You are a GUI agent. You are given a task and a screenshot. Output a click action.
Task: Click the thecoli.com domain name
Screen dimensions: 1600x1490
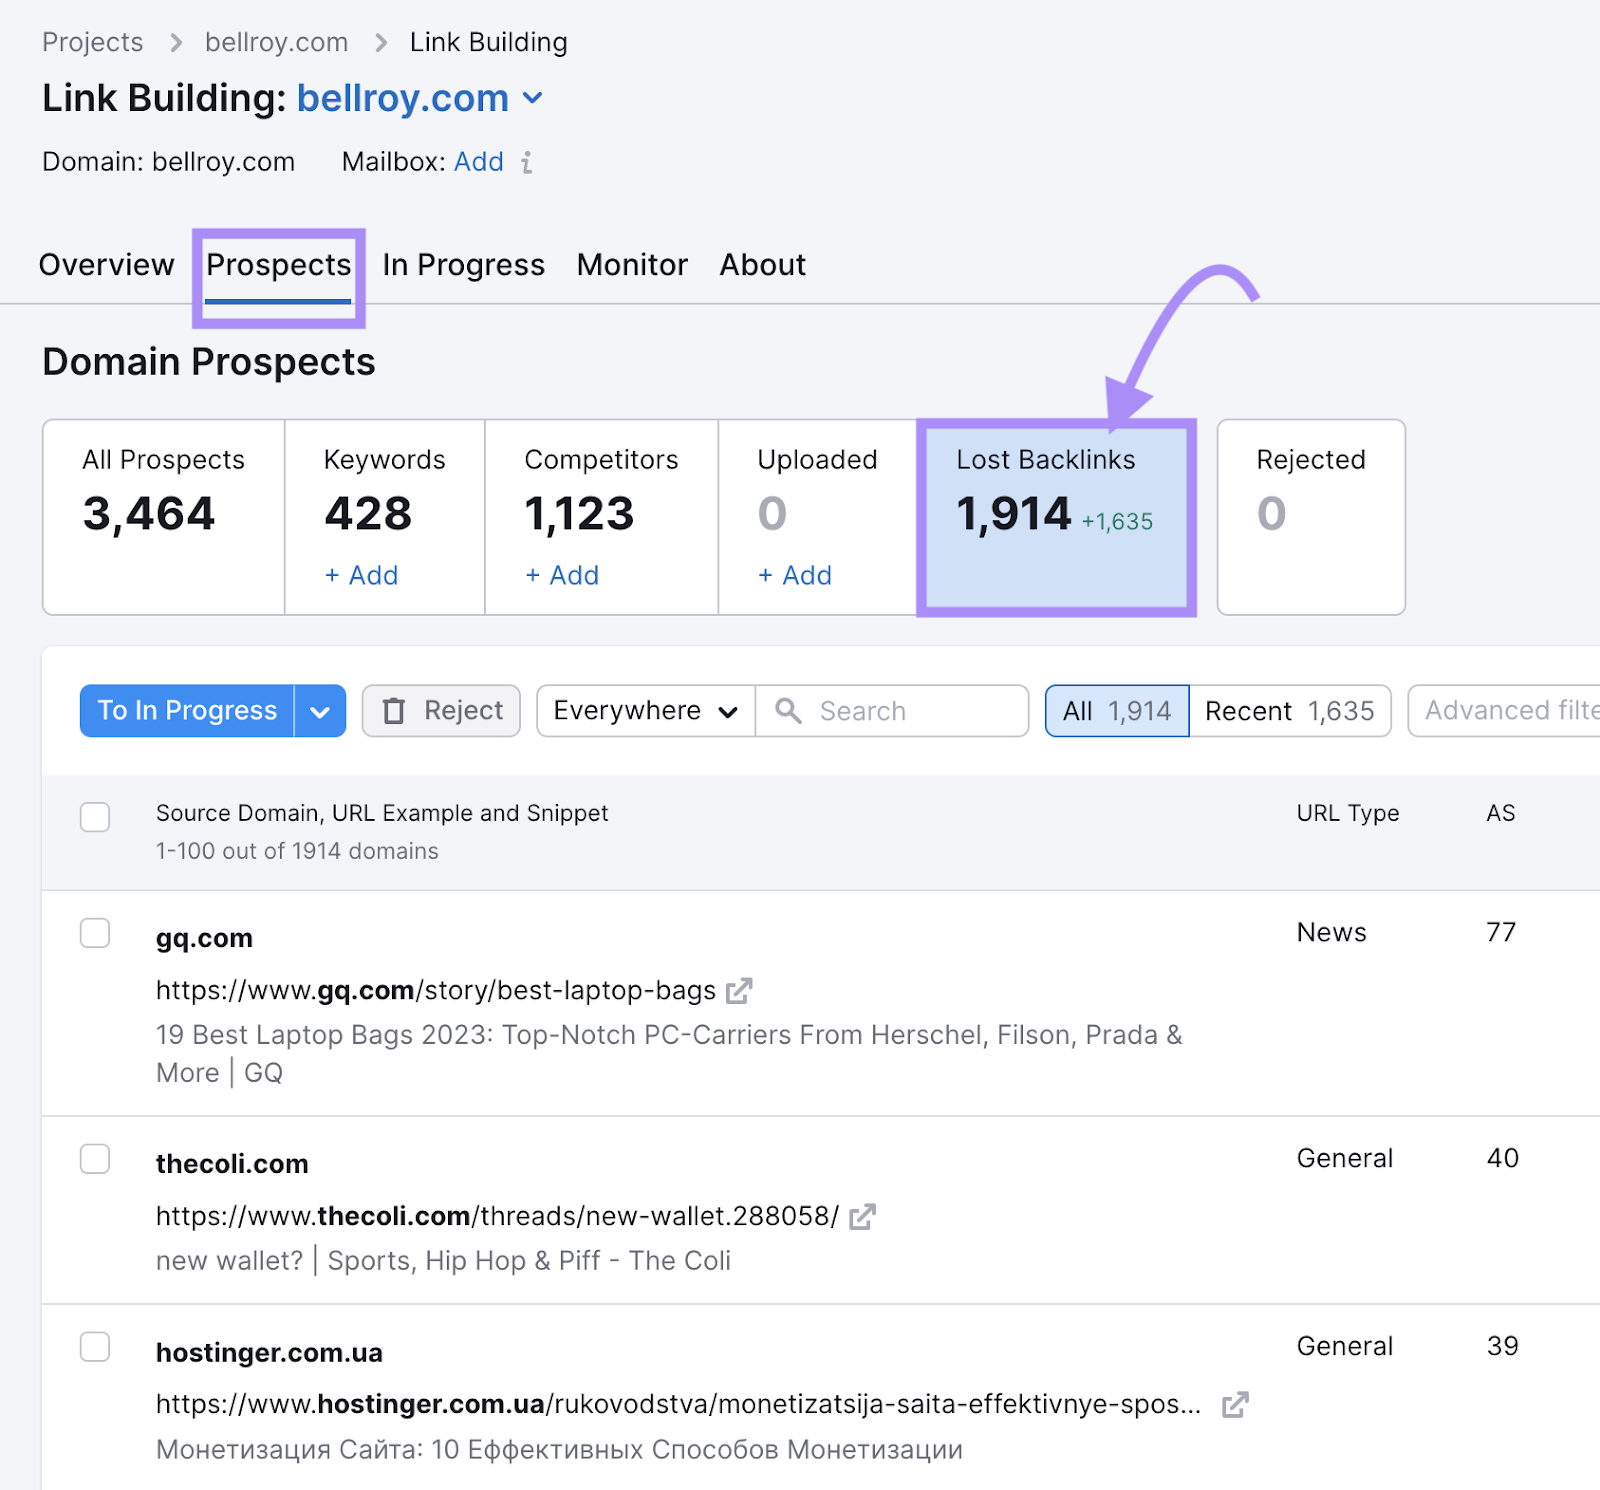[232, 1165]
